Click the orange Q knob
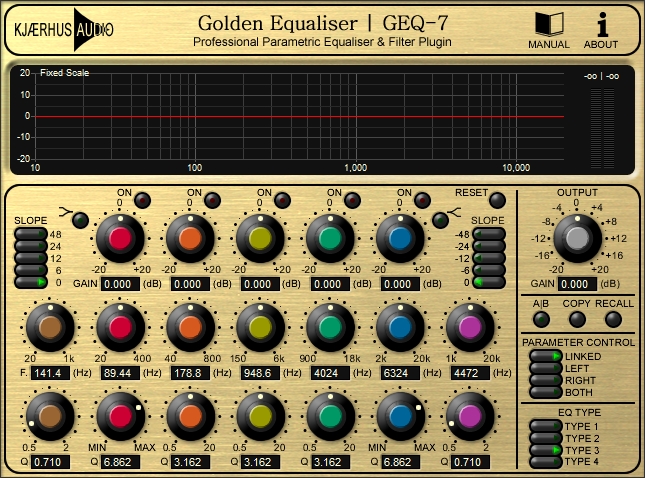 (x=190, y=416)
